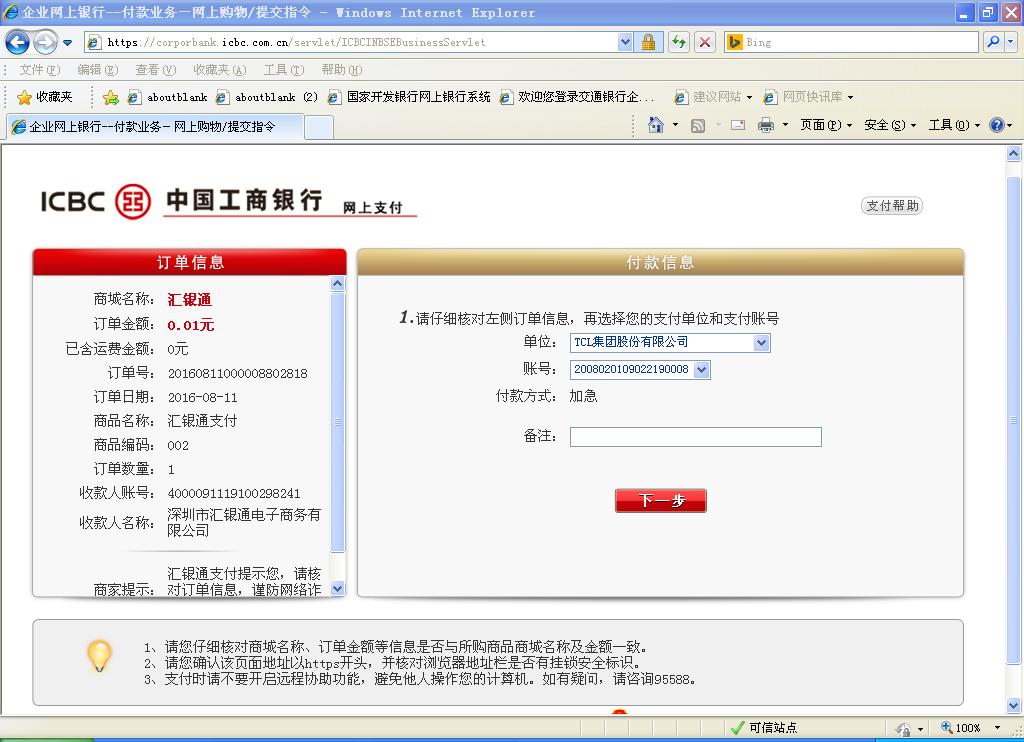Click page scrollbar down arrow
Viewport: 1024px width, 742px height.
tap(1014, 705)
